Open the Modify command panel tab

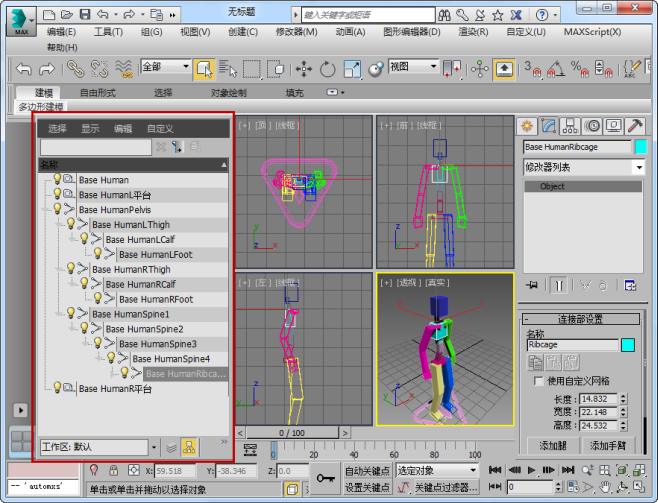point(548,126)
